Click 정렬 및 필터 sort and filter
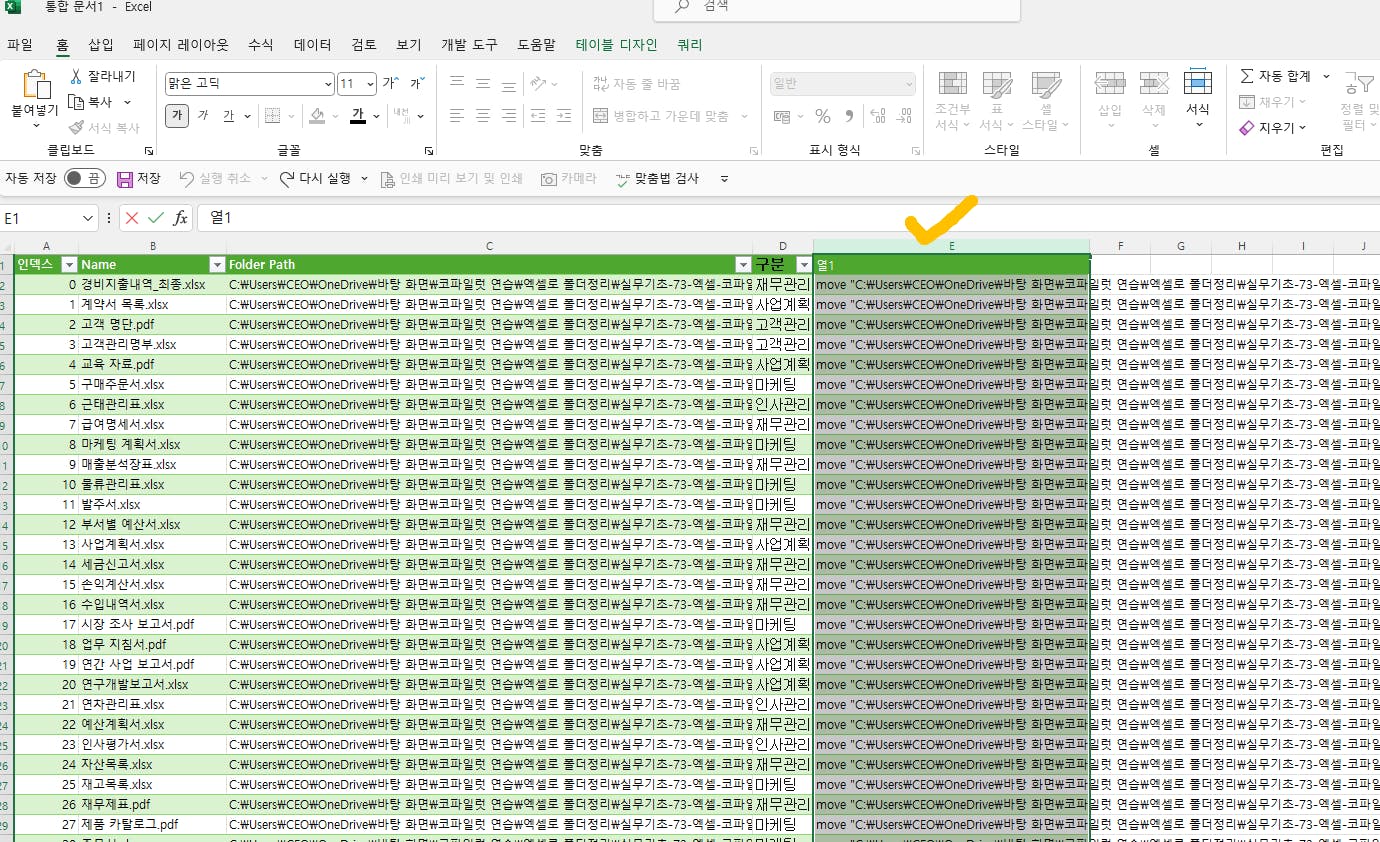This screenshot has width=1380, height=842. [1359, 101]
